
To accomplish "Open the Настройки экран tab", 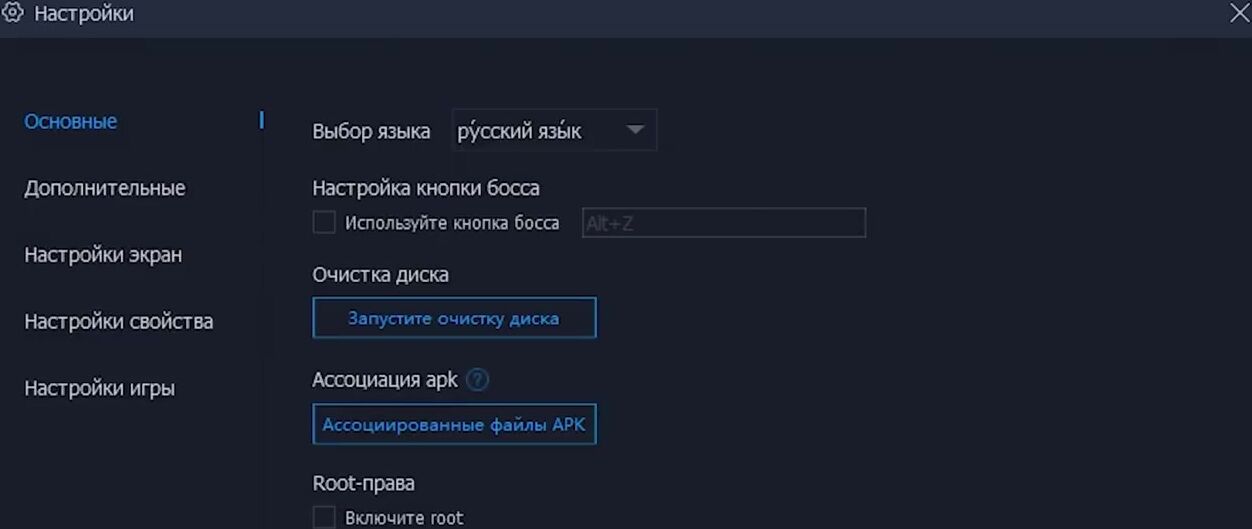I will click(103, 255).
